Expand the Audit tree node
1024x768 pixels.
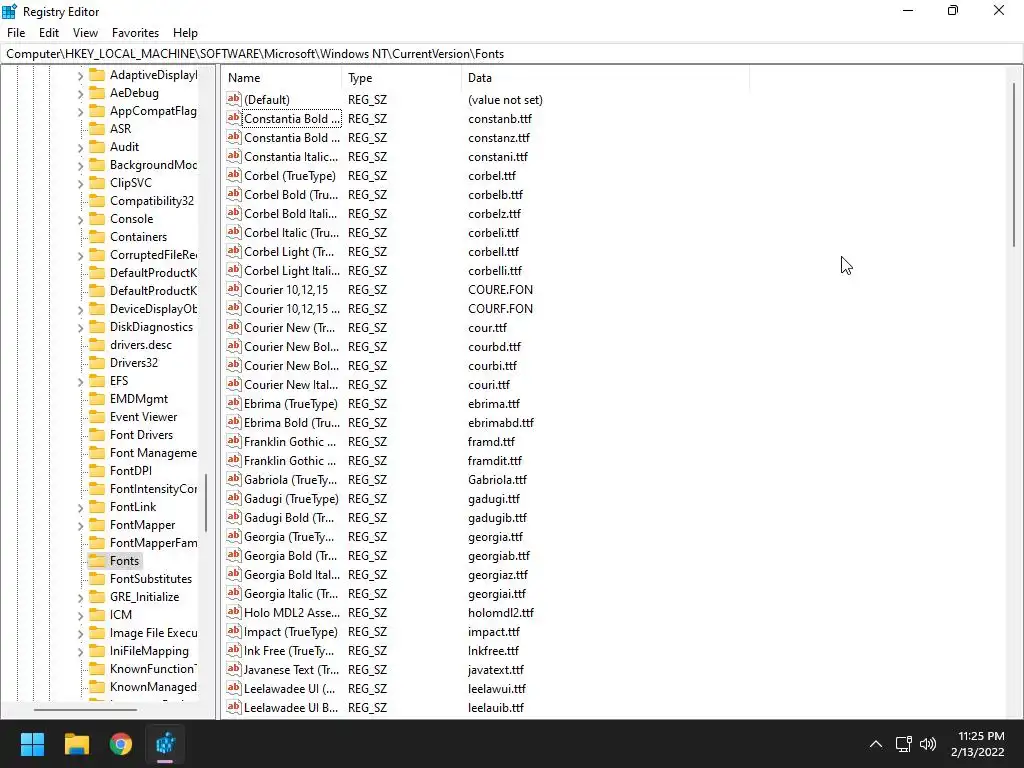tap(80, 148)
